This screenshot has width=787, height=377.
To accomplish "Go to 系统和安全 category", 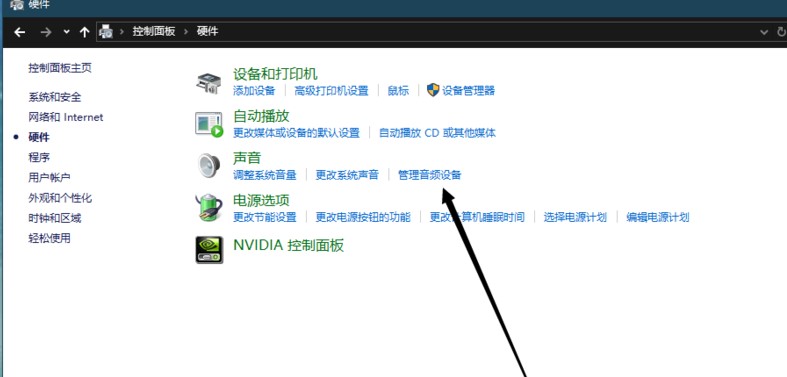I will point(55,97).
